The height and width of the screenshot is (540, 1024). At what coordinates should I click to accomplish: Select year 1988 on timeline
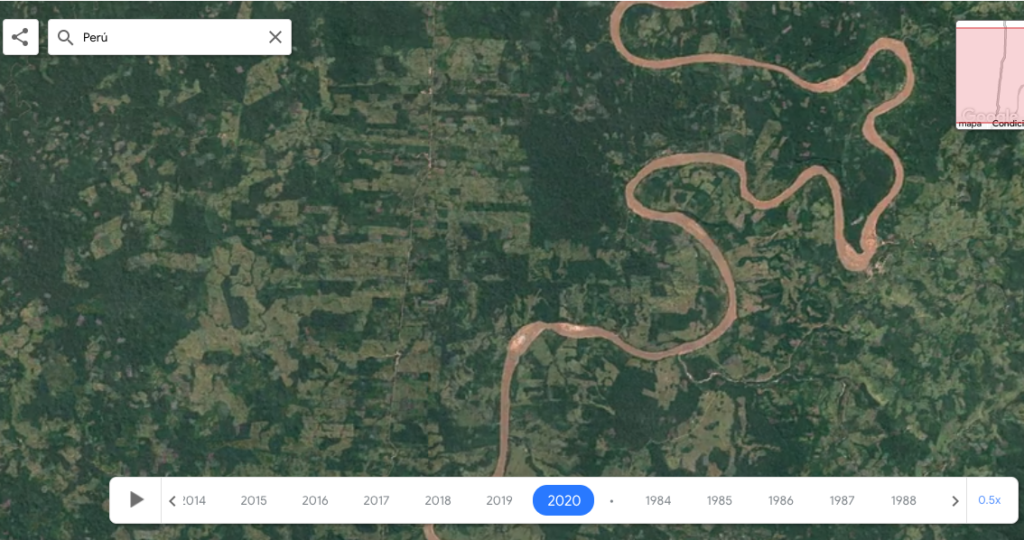[x=904, y=501]
